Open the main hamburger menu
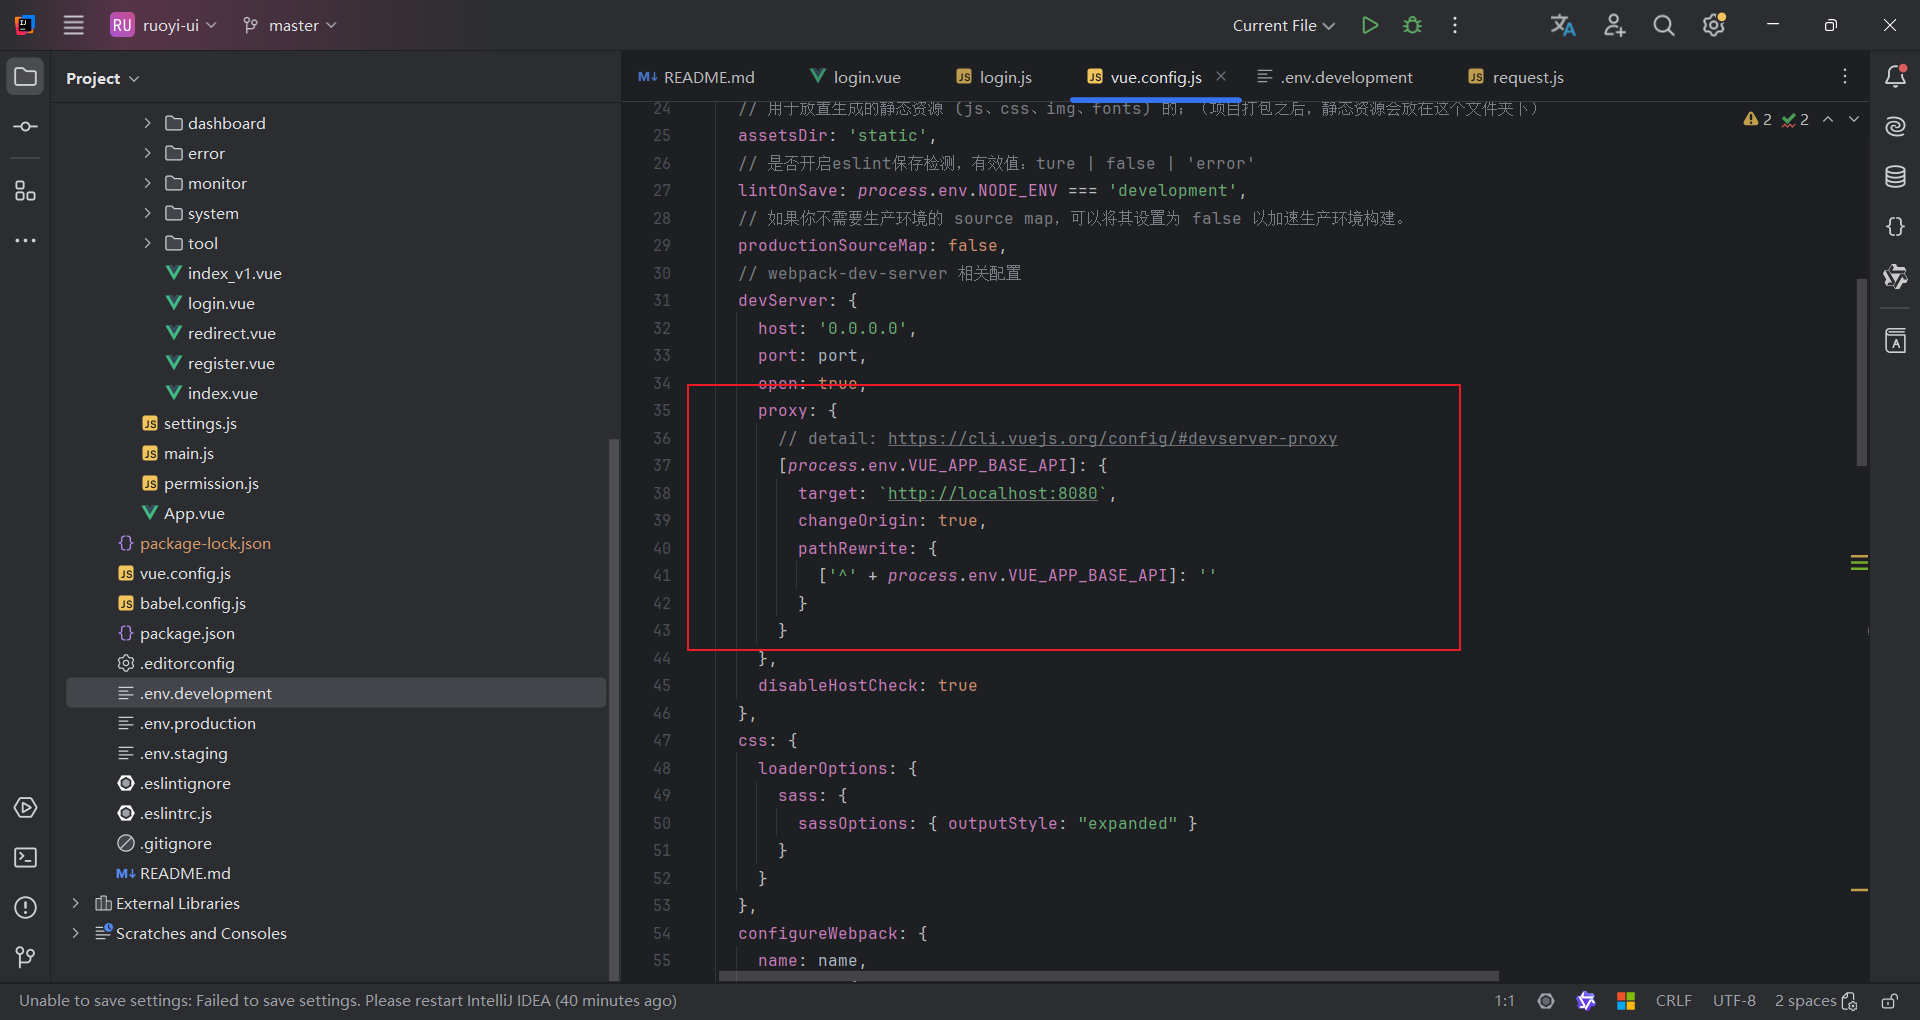 click(x=73, y=25)
